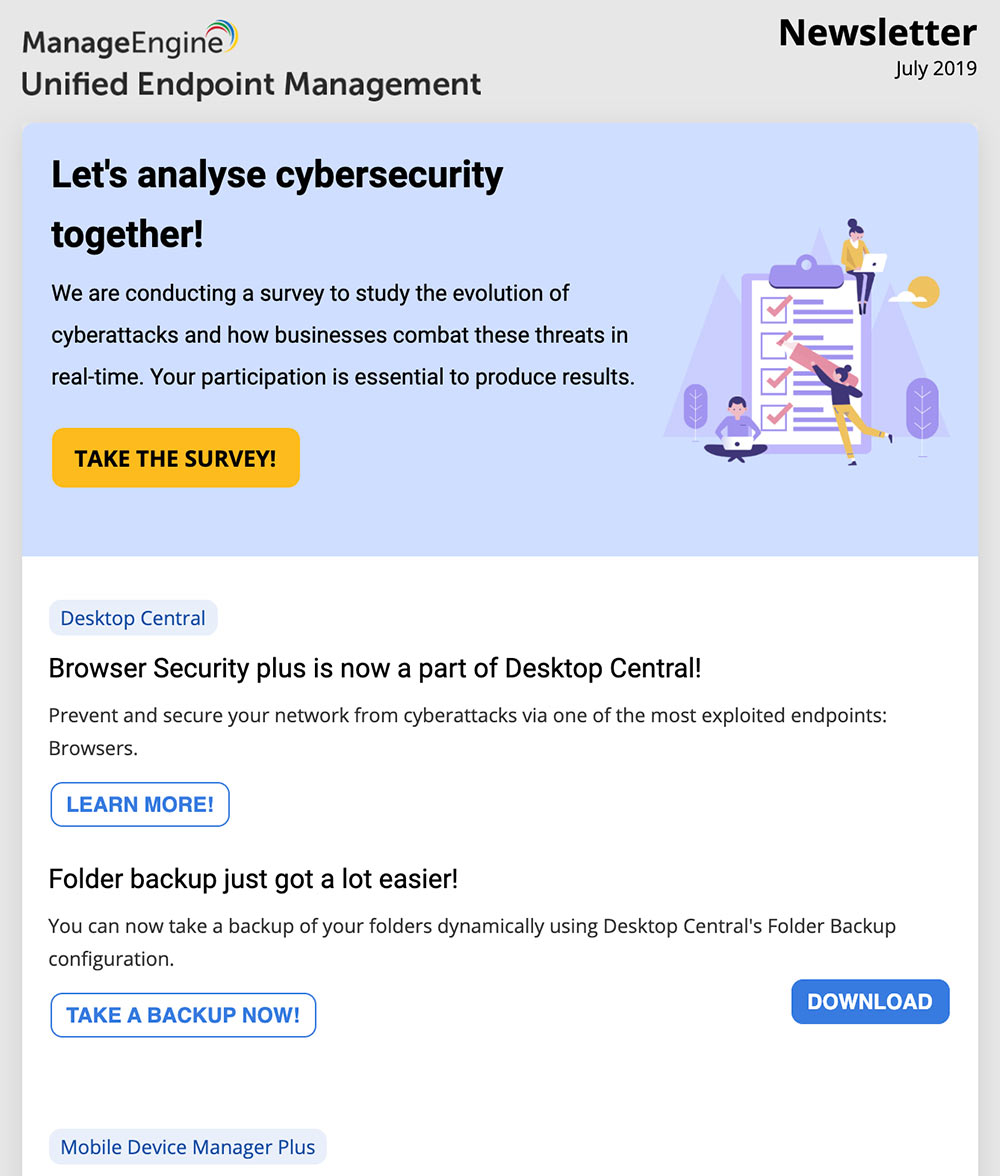Click the ManageEngine logo

130,40
